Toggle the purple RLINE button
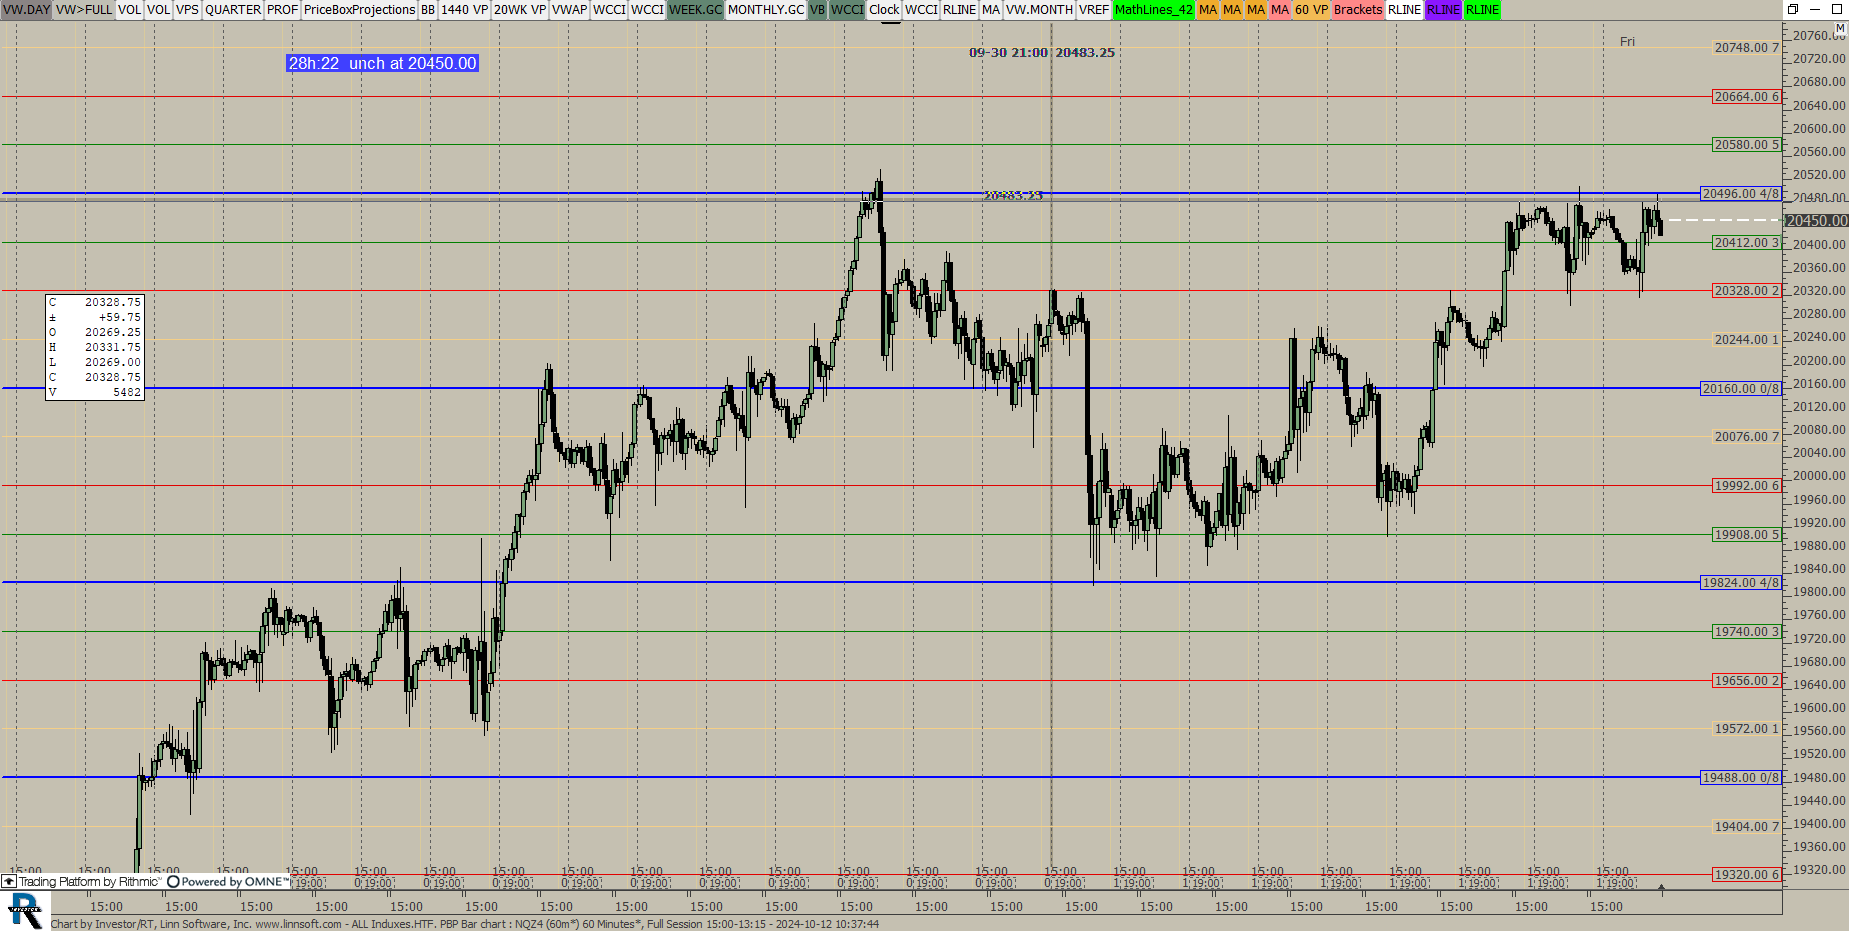 click(x=1442, y=10)
